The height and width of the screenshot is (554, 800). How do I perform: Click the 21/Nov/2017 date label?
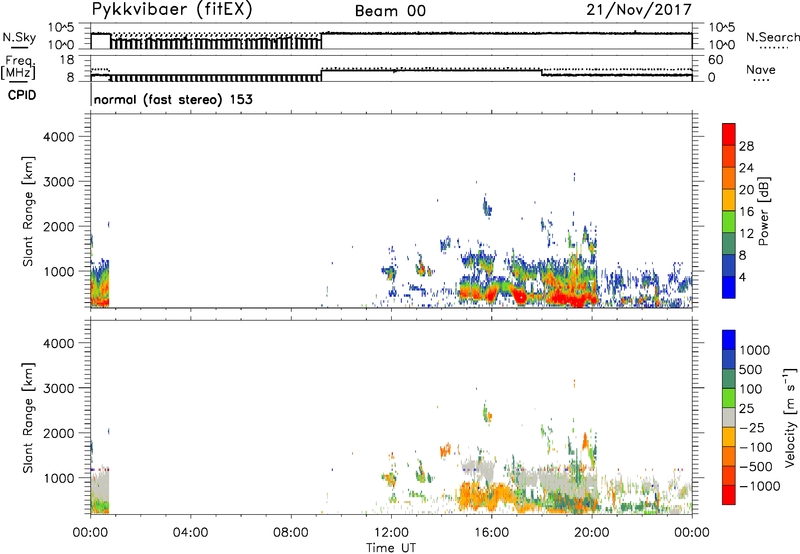click(x=639, y=10)
